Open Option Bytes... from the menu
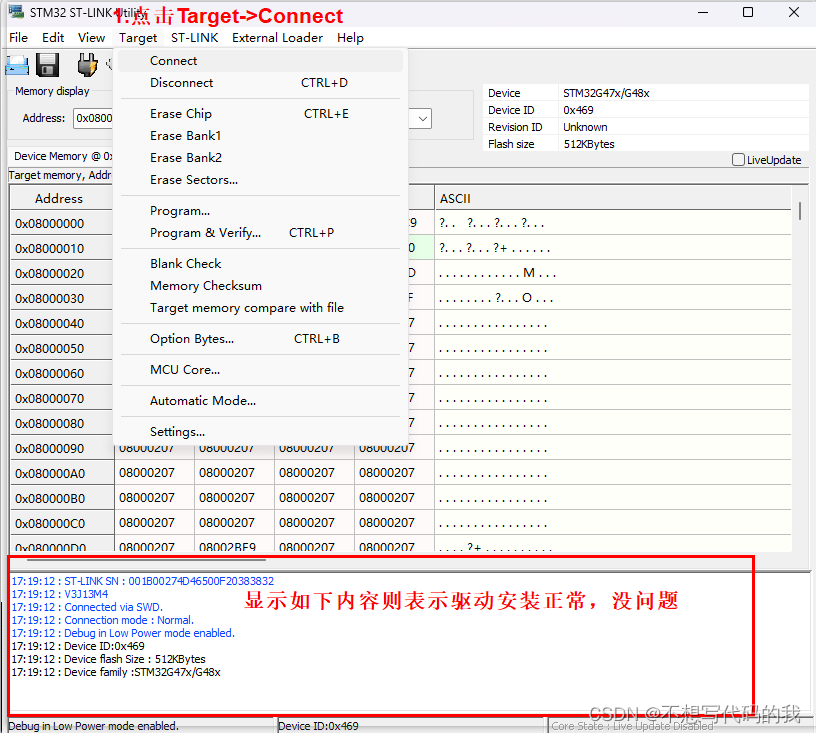This screenshot has width=816, height=733. [x=260, y=339]
